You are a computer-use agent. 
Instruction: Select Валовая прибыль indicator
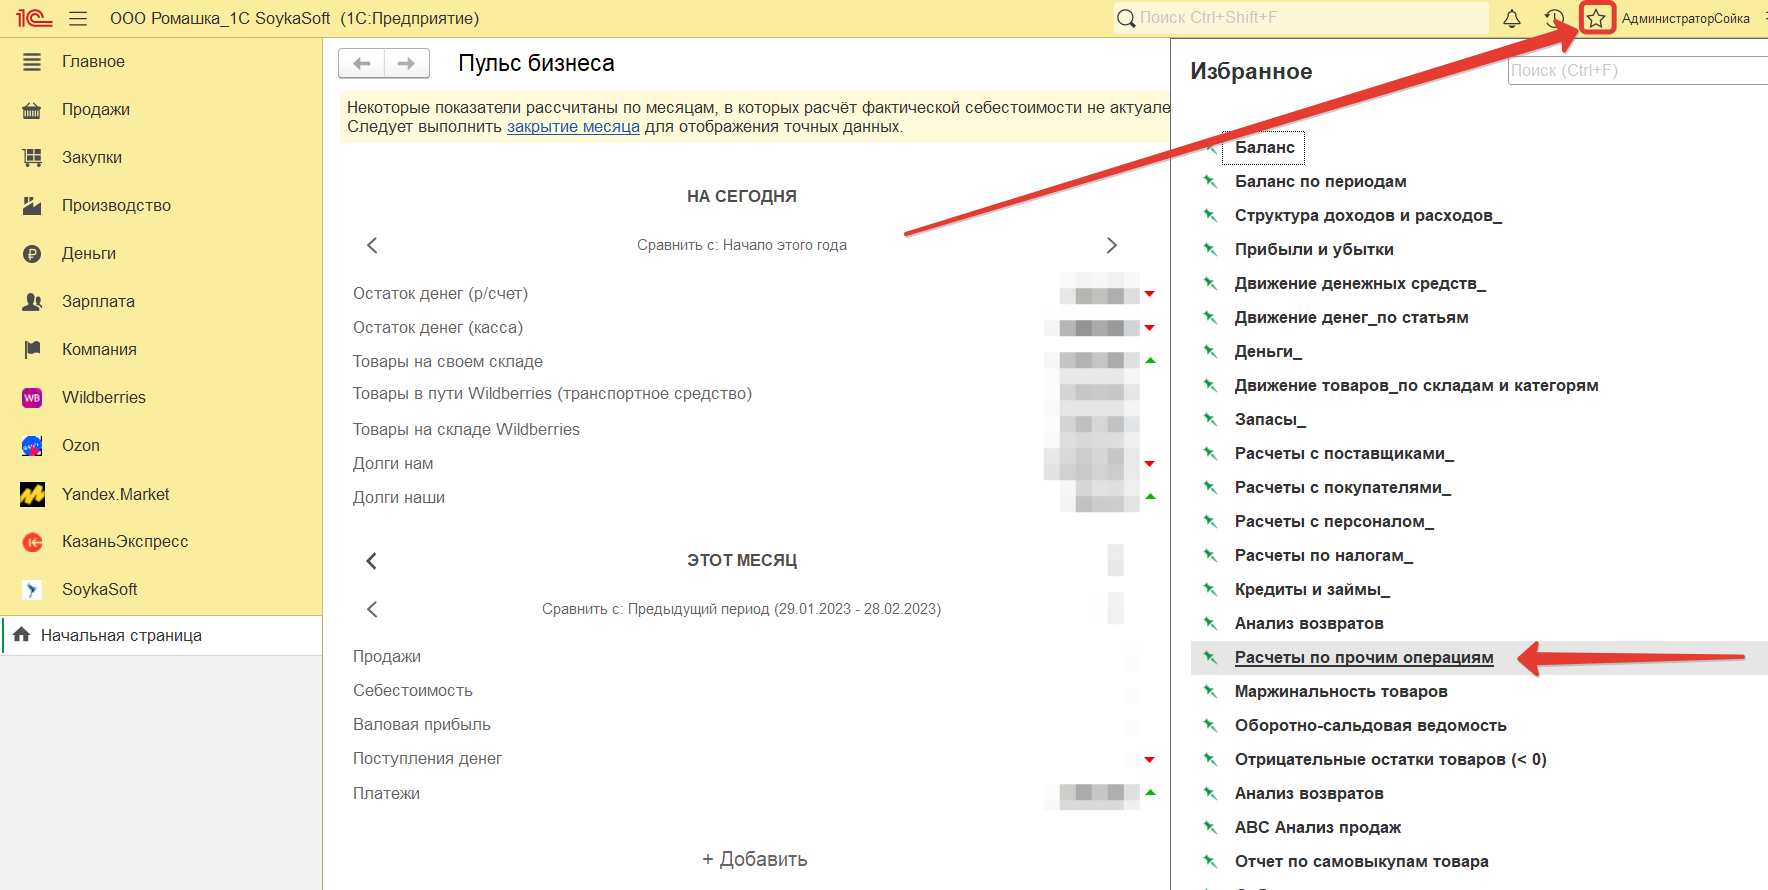point(422,725)
